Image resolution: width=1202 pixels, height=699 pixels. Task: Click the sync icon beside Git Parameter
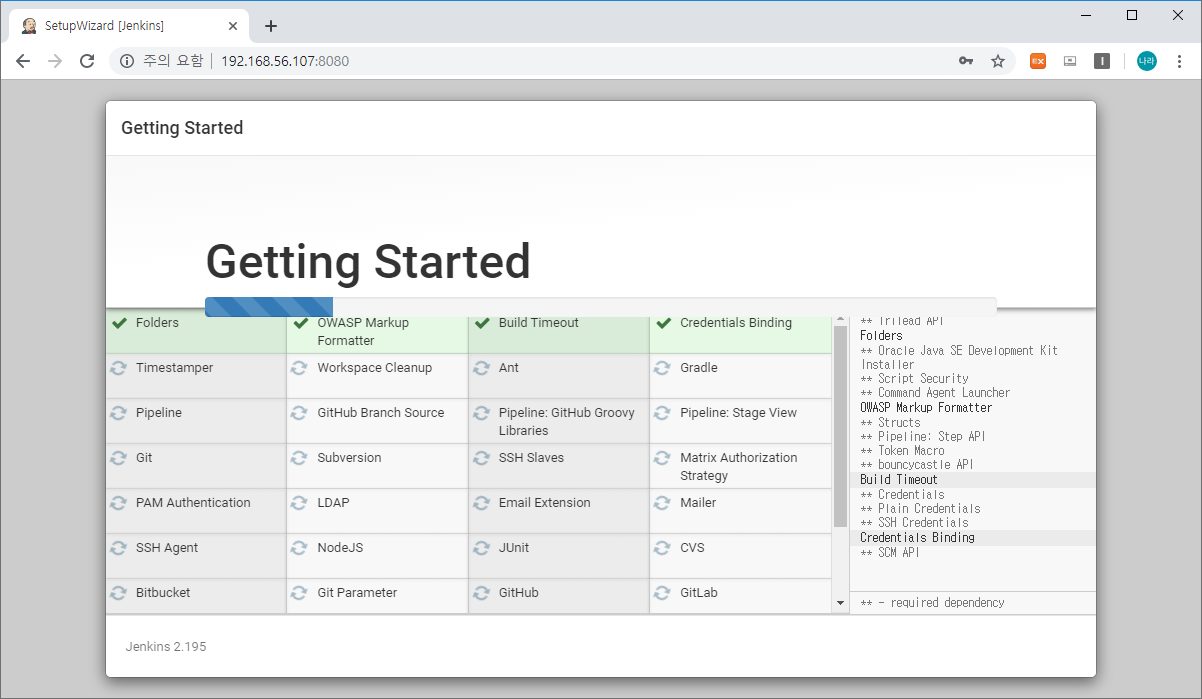(x=300, y=593)
